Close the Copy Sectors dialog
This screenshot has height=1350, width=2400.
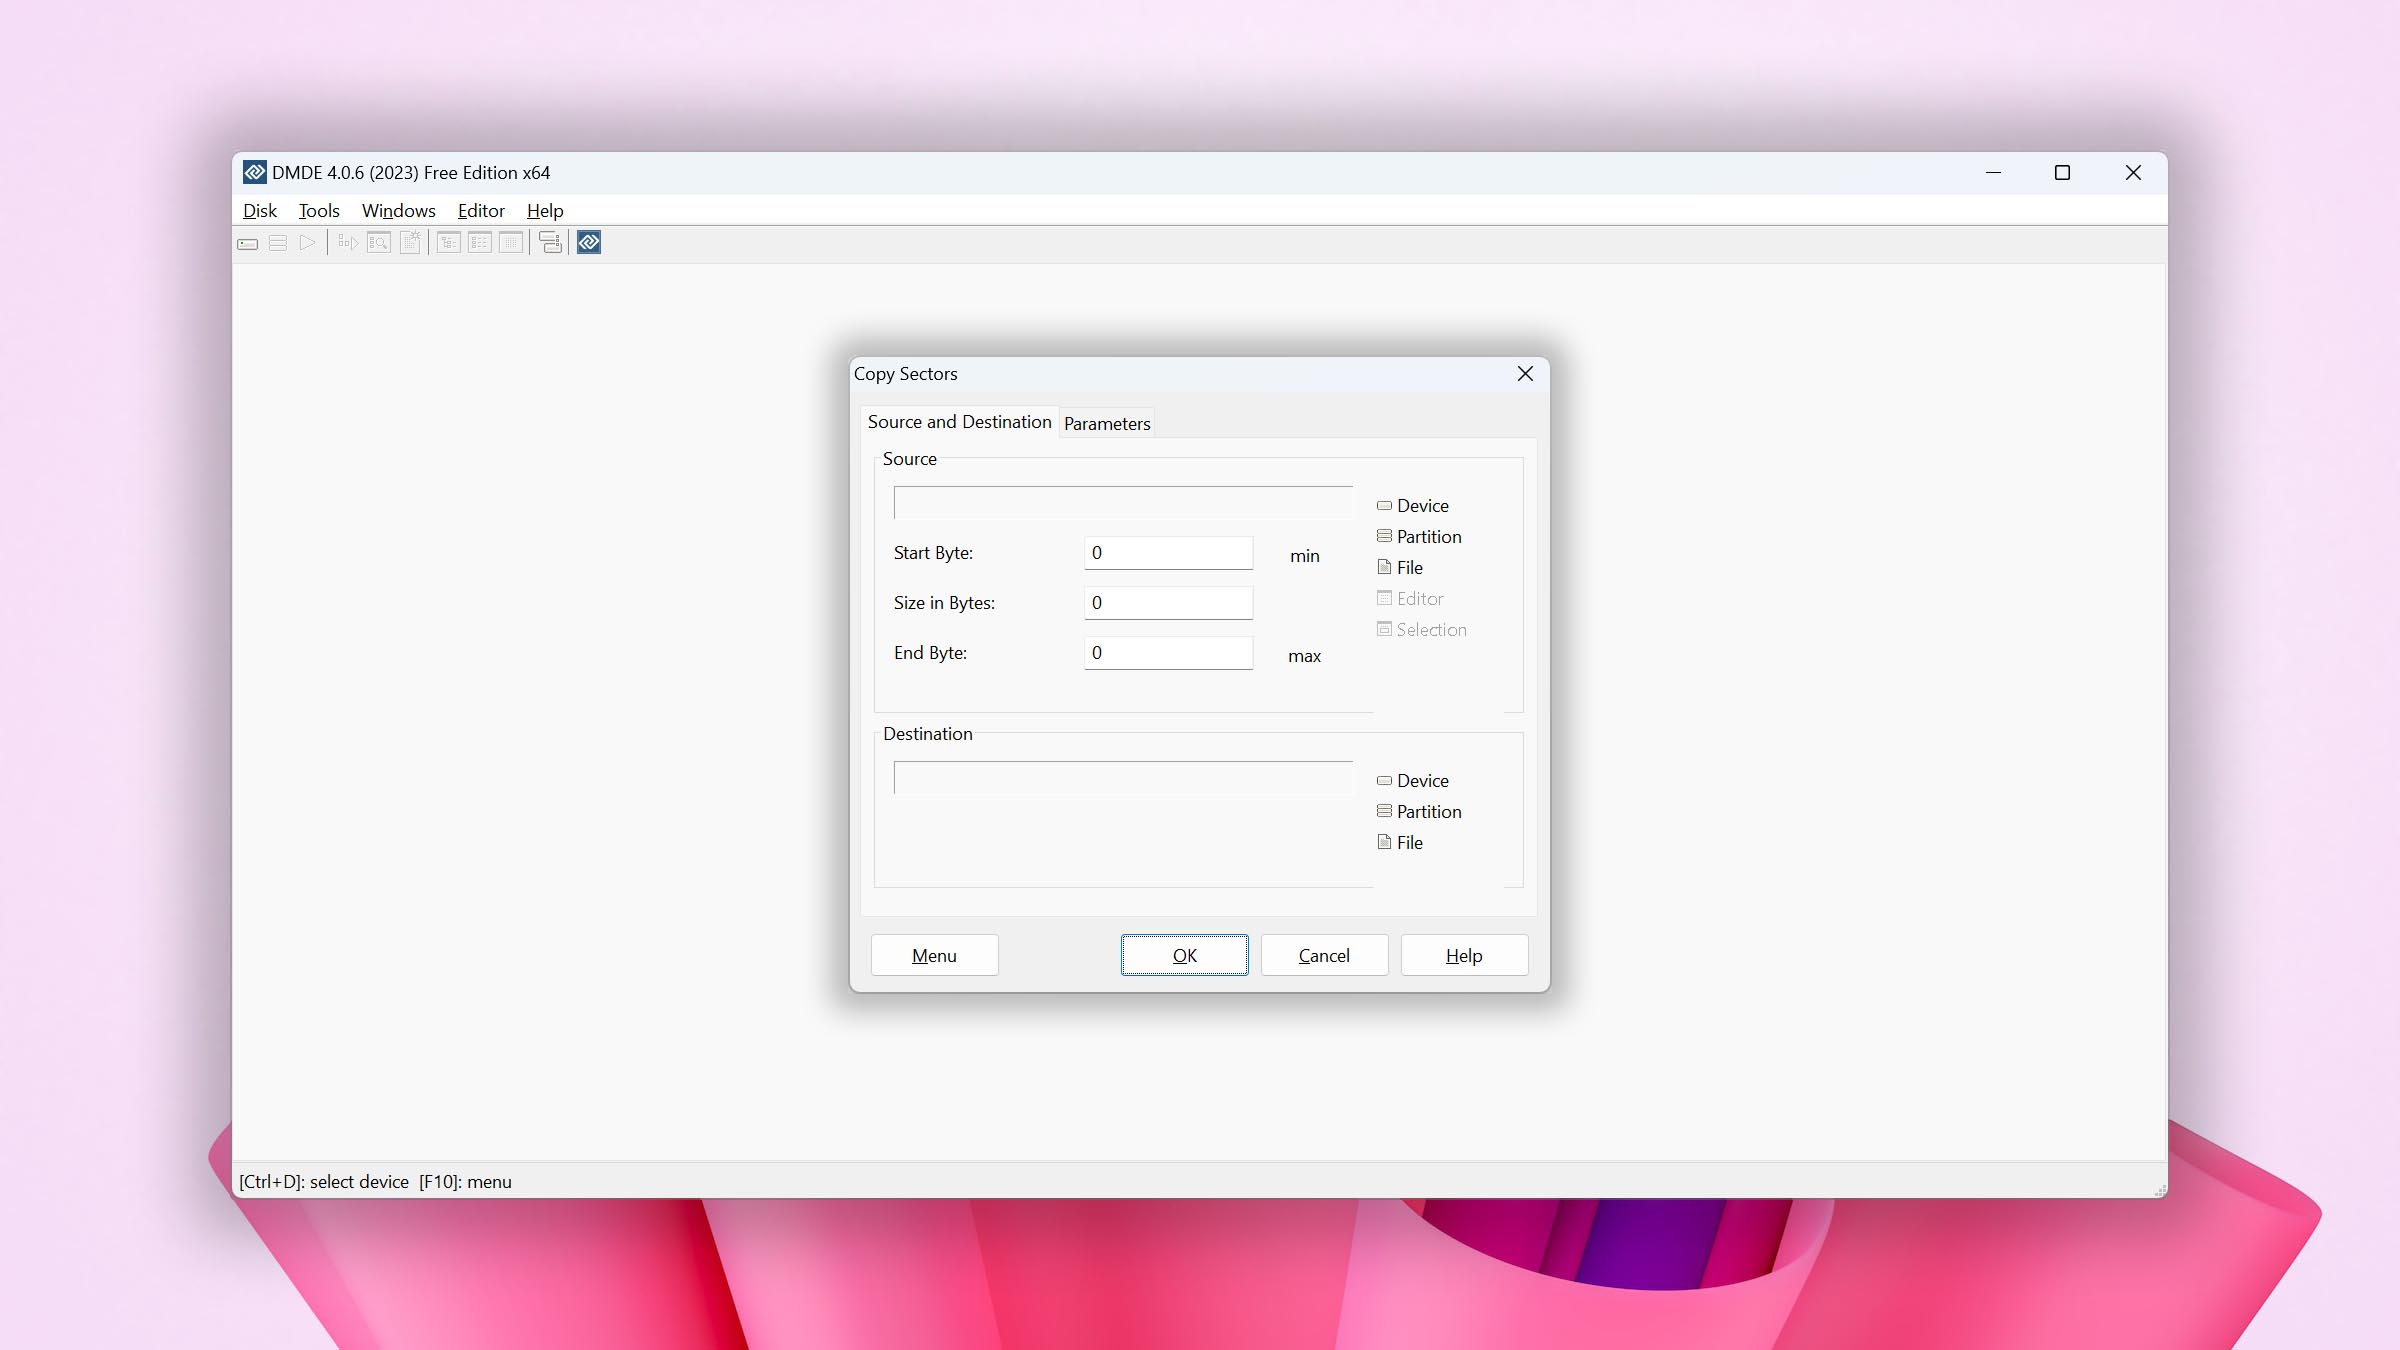1525,374
